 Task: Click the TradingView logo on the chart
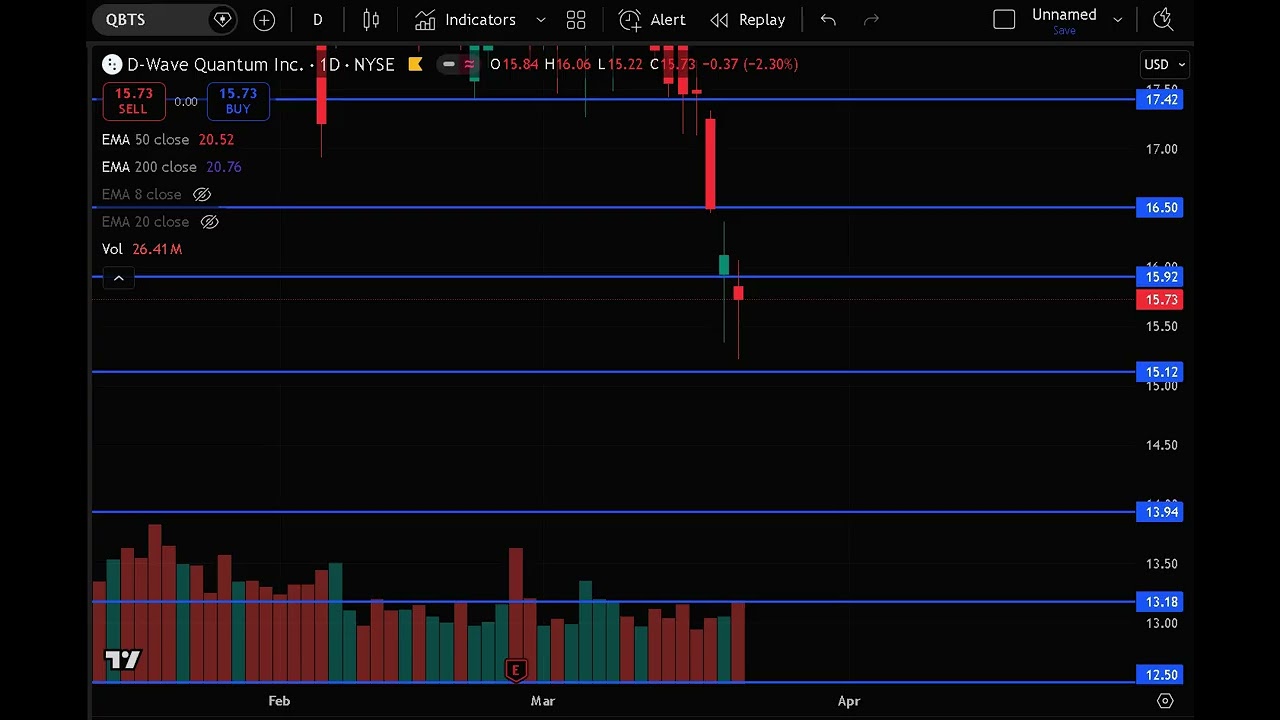point(123,659)
